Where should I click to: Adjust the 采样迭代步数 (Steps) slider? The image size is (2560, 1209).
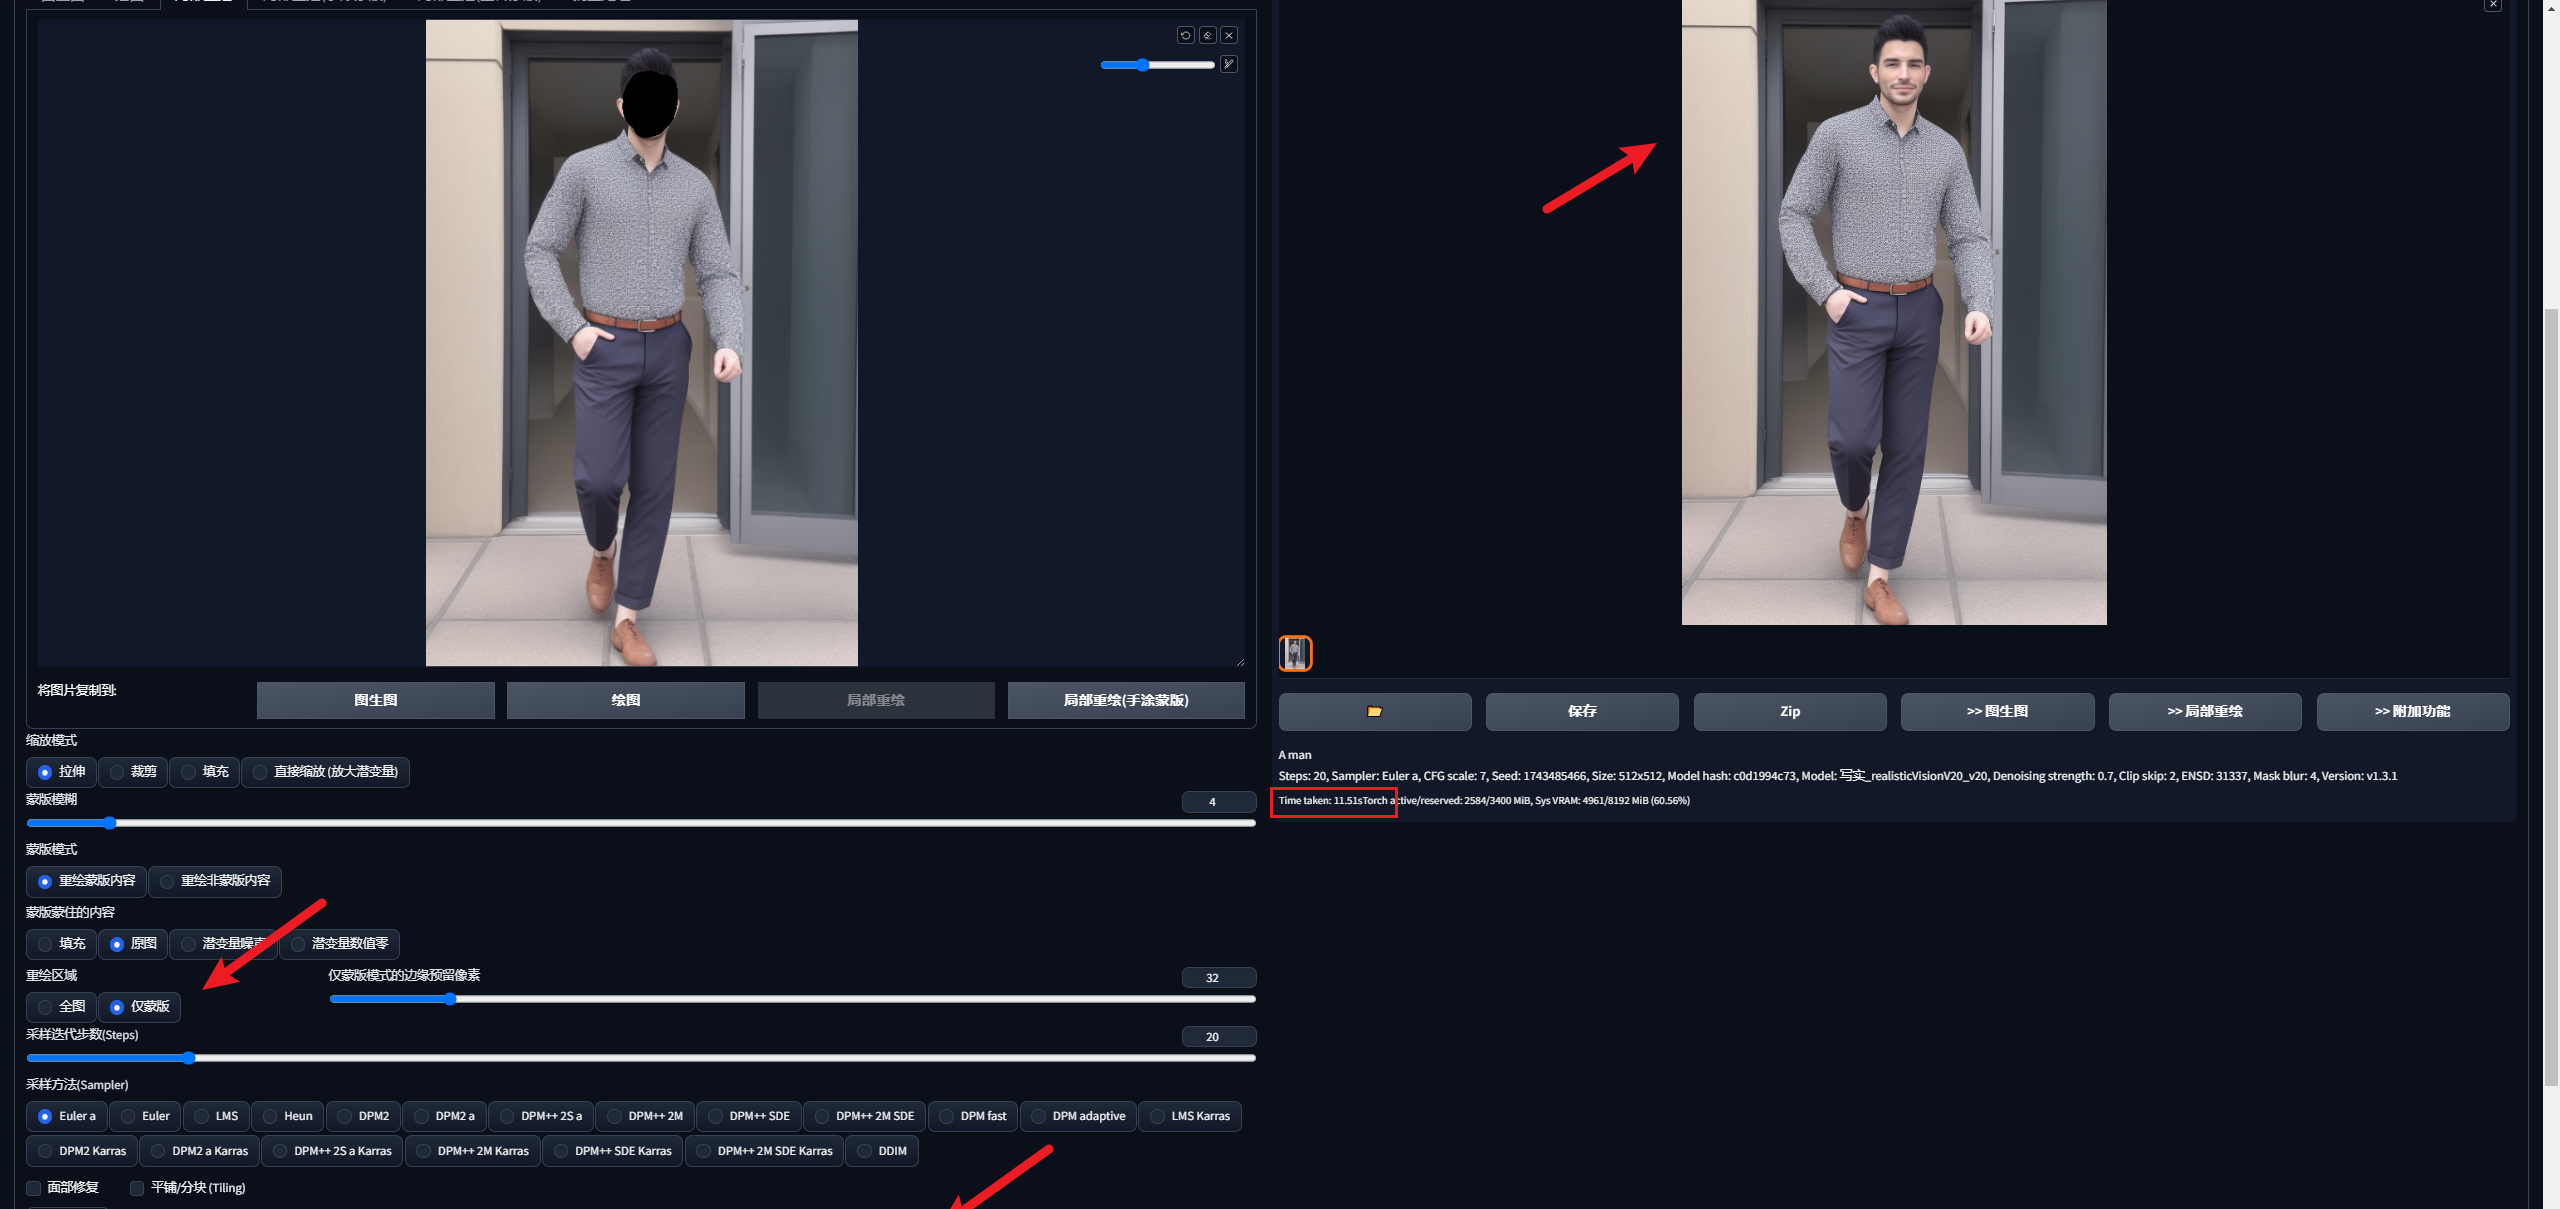point(640,1058)
